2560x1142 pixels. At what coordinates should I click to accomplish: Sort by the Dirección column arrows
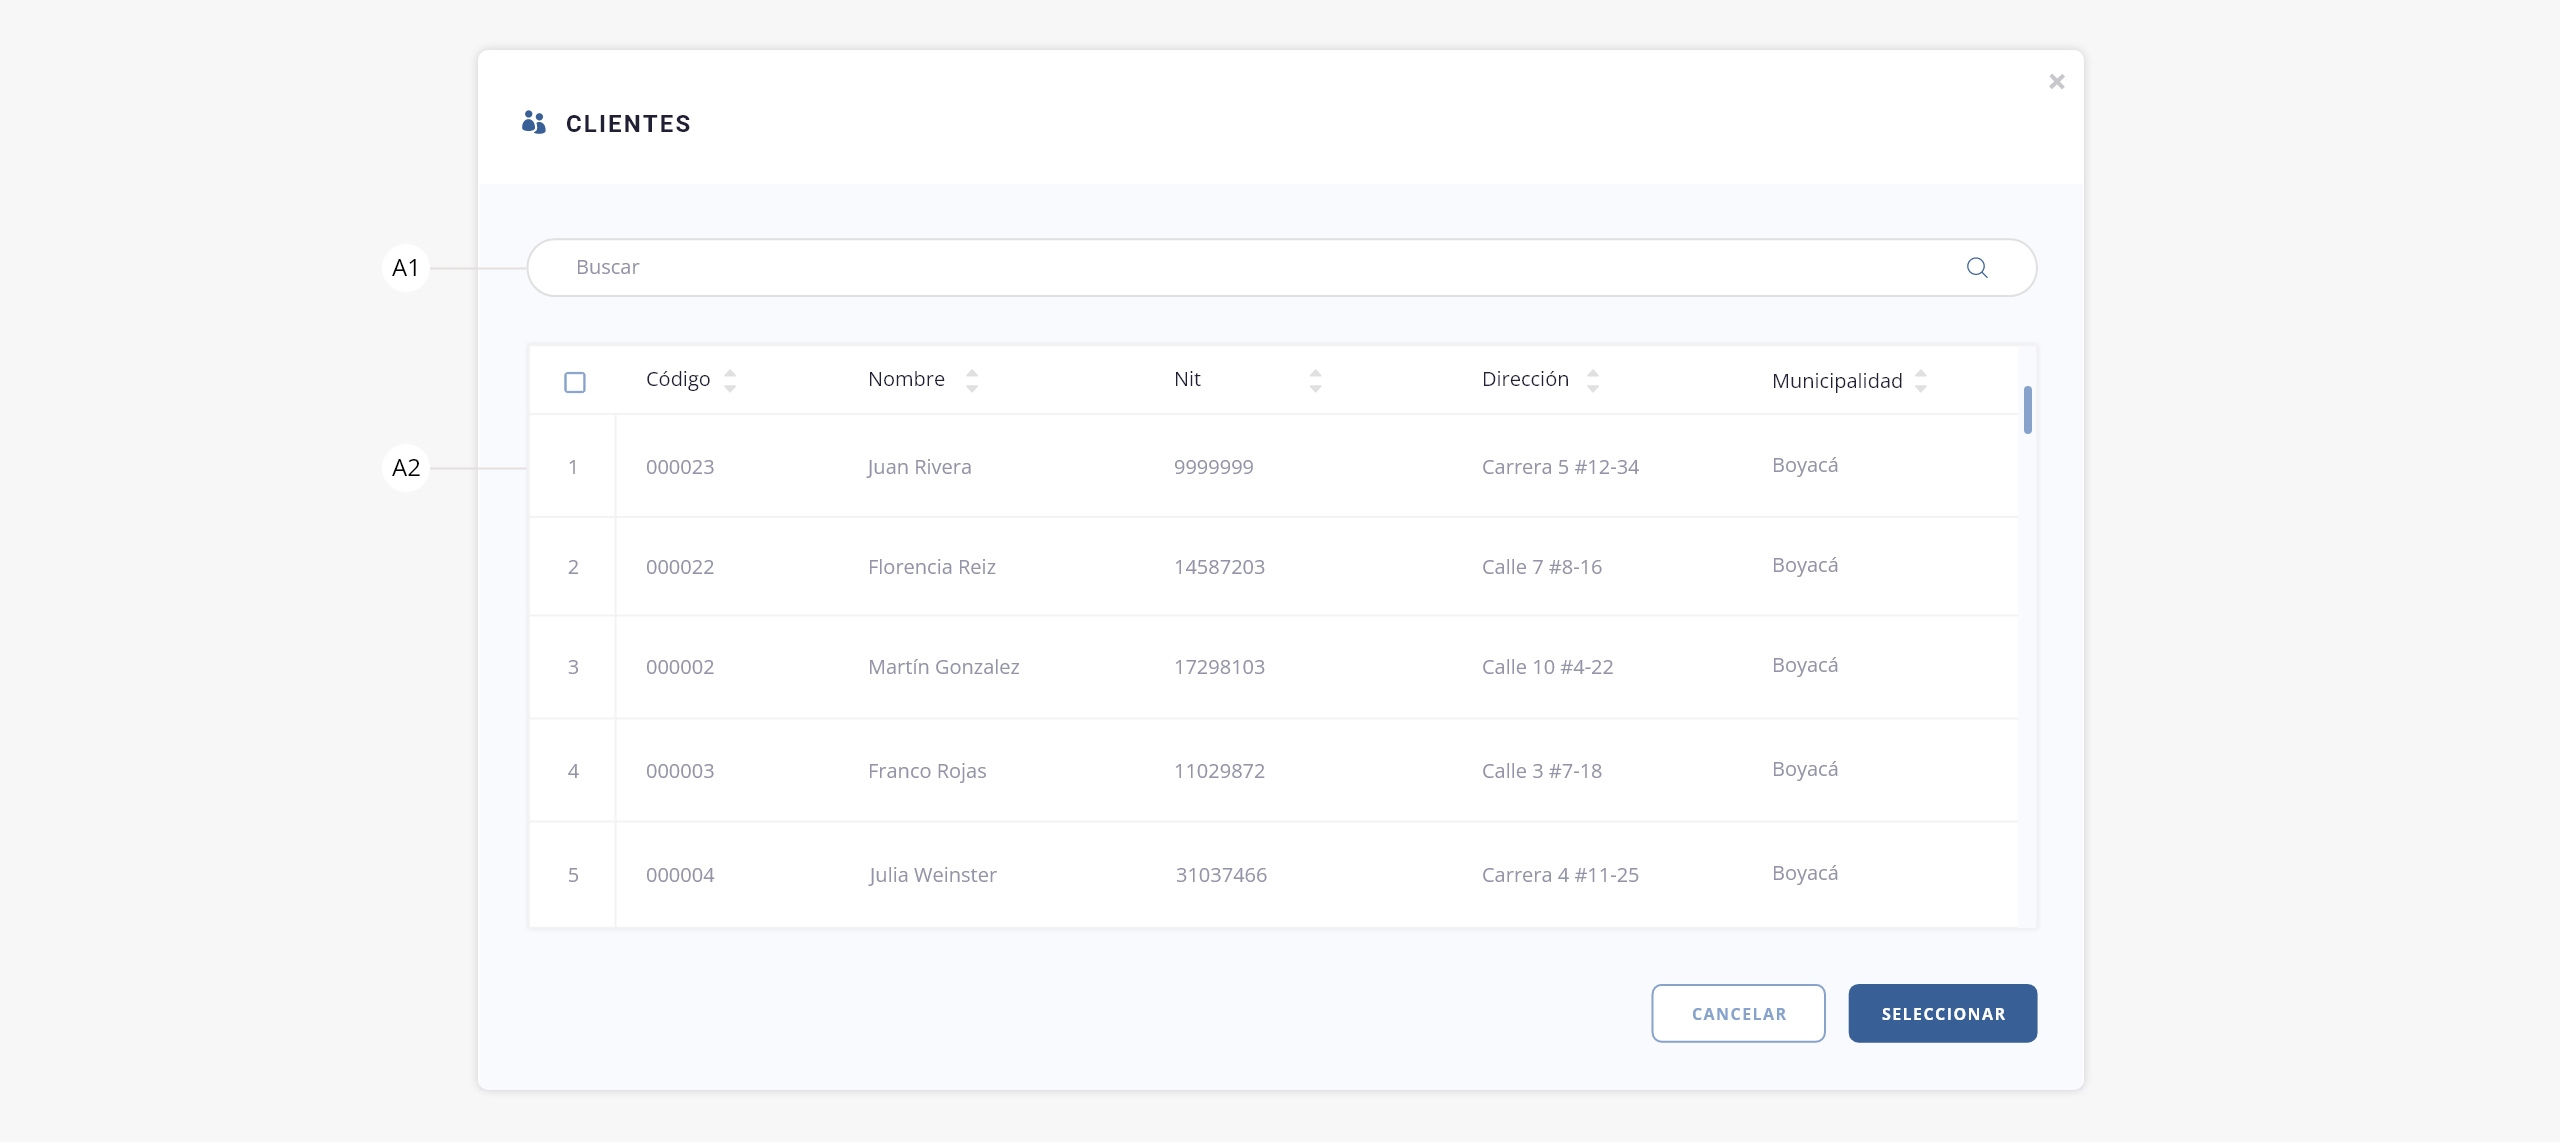coord(1592,380)
